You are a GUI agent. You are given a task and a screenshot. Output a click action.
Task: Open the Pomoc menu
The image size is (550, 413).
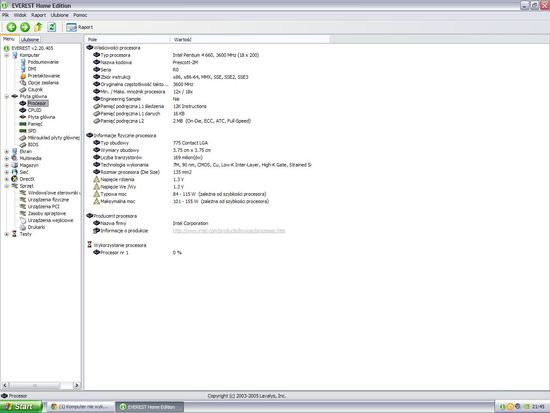tap(80, 15)
